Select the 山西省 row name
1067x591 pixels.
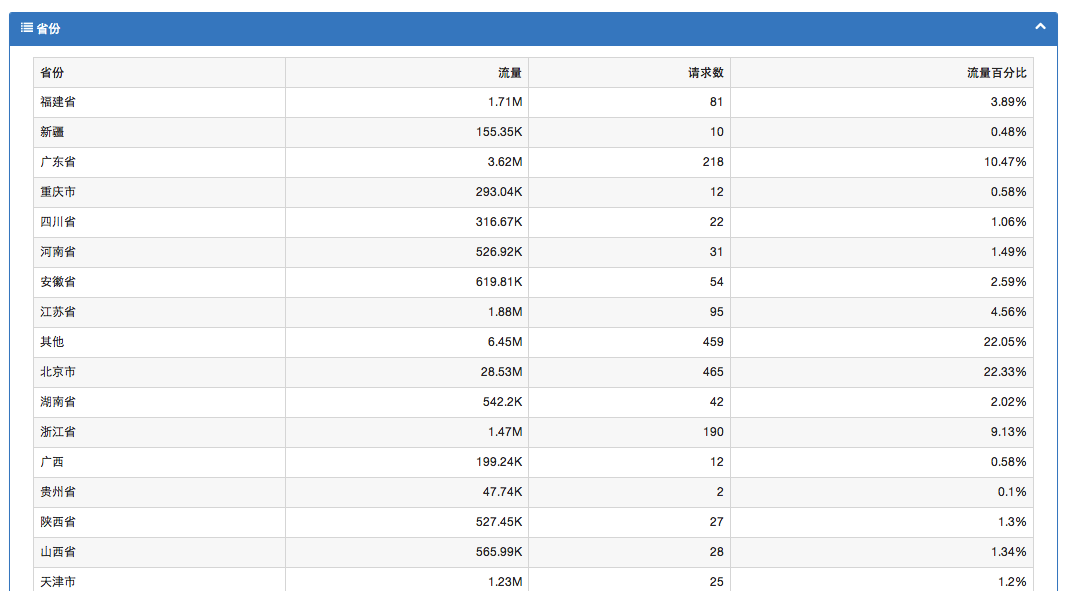[x=58, y=552]
